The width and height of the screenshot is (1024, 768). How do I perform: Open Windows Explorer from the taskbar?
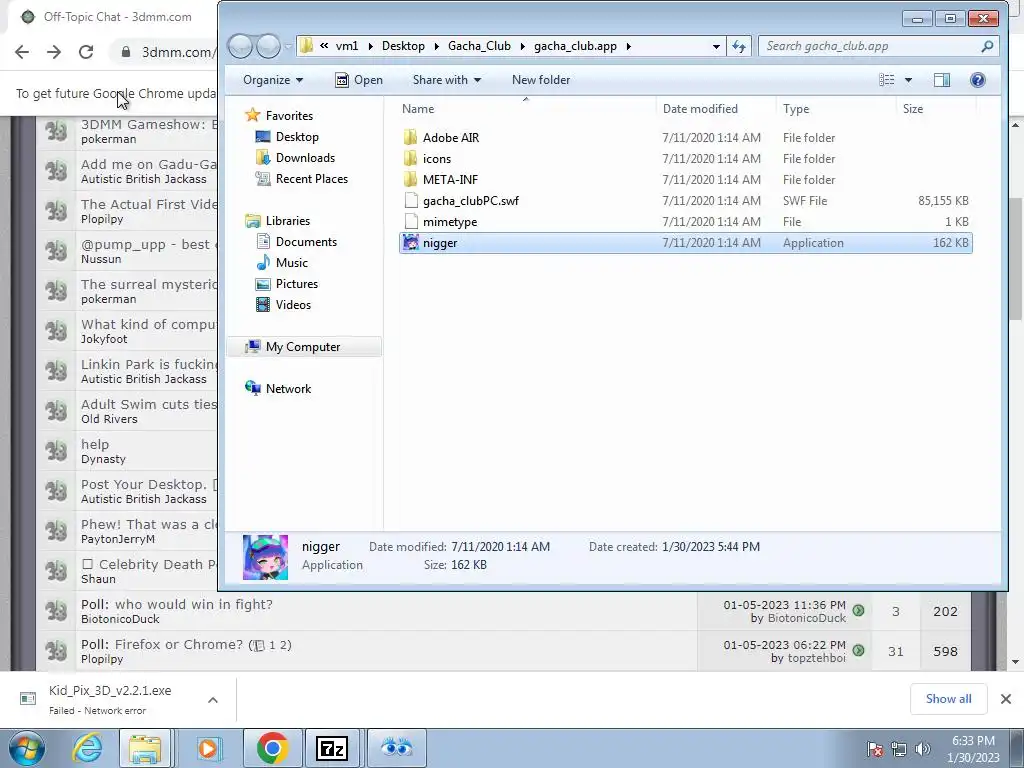point(145,748)
